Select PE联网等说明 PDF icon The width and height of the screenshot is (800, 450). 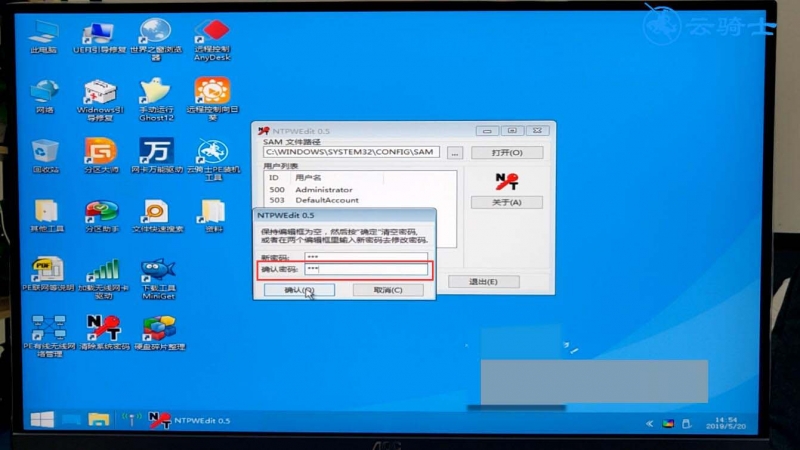pyautogui.click(x=48, y=274)
